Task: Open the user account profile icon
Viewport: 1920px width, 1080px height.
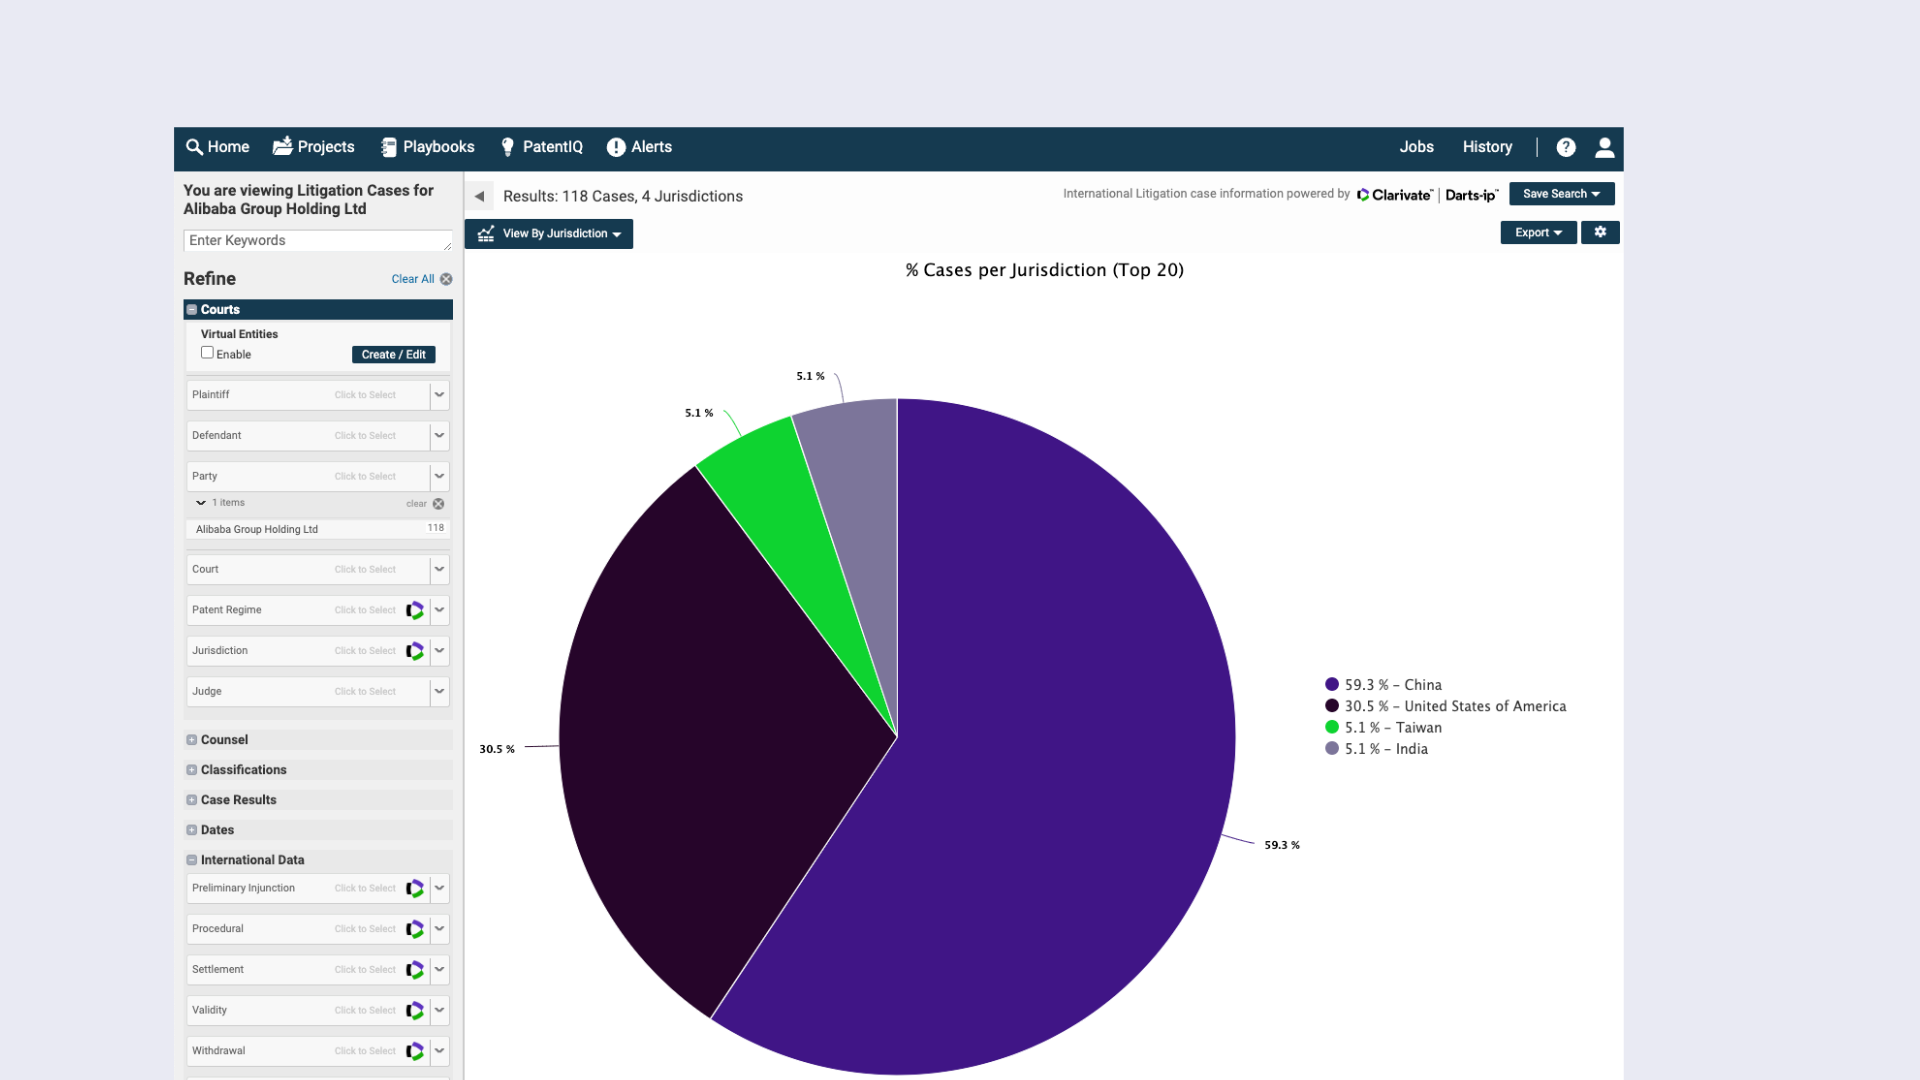Action: 1605,147
